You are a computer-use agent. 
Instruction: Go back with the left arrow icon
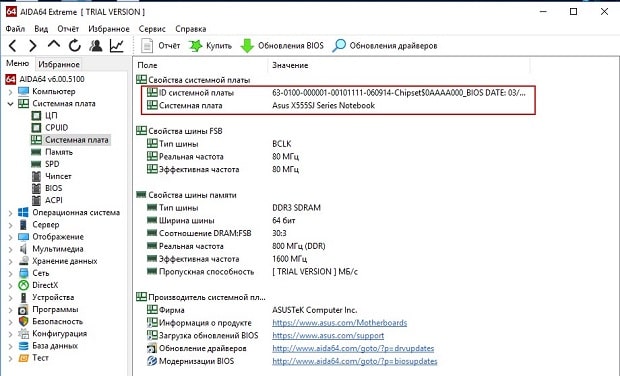pyautogui.click(x=13, y=46)
